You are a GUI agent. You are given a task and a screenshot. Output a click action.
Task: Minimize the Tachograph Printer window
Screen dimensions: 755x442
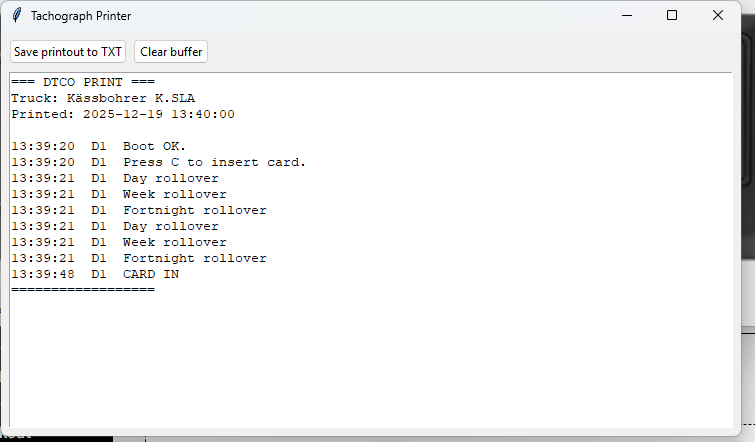tap(627, 16)
